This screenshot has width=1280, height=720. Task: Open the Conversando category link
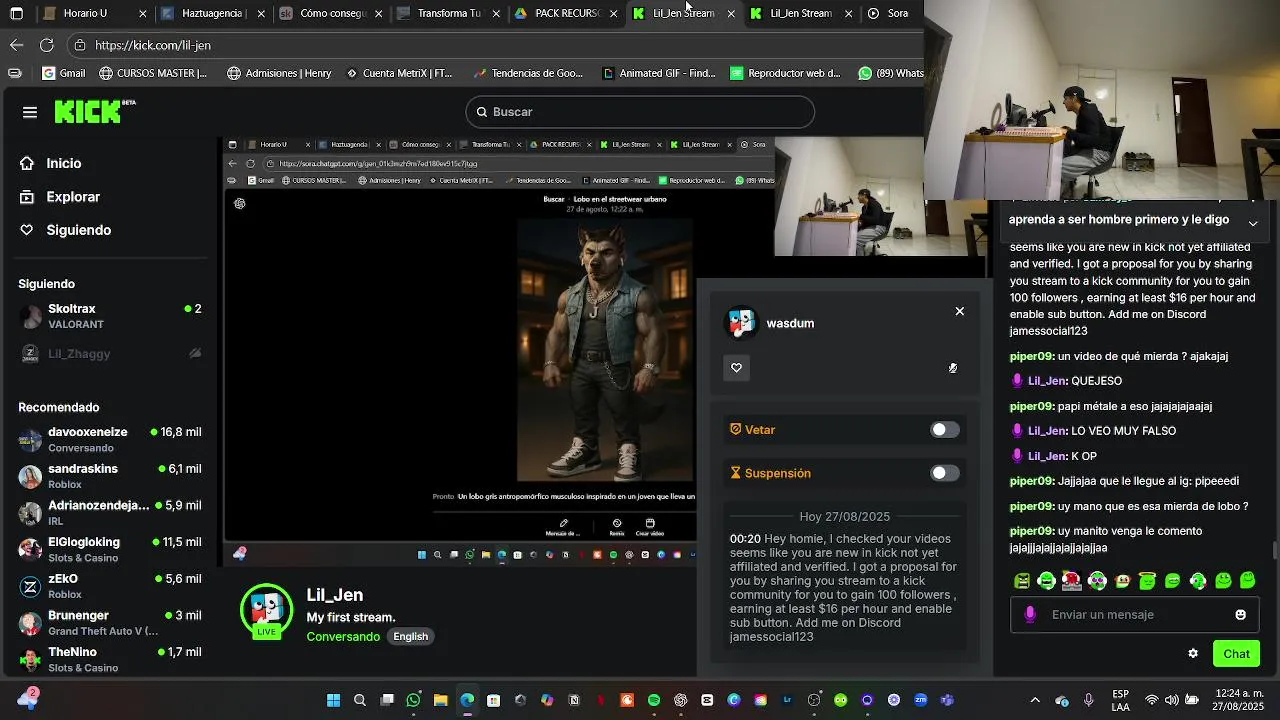tap(343, 637)
